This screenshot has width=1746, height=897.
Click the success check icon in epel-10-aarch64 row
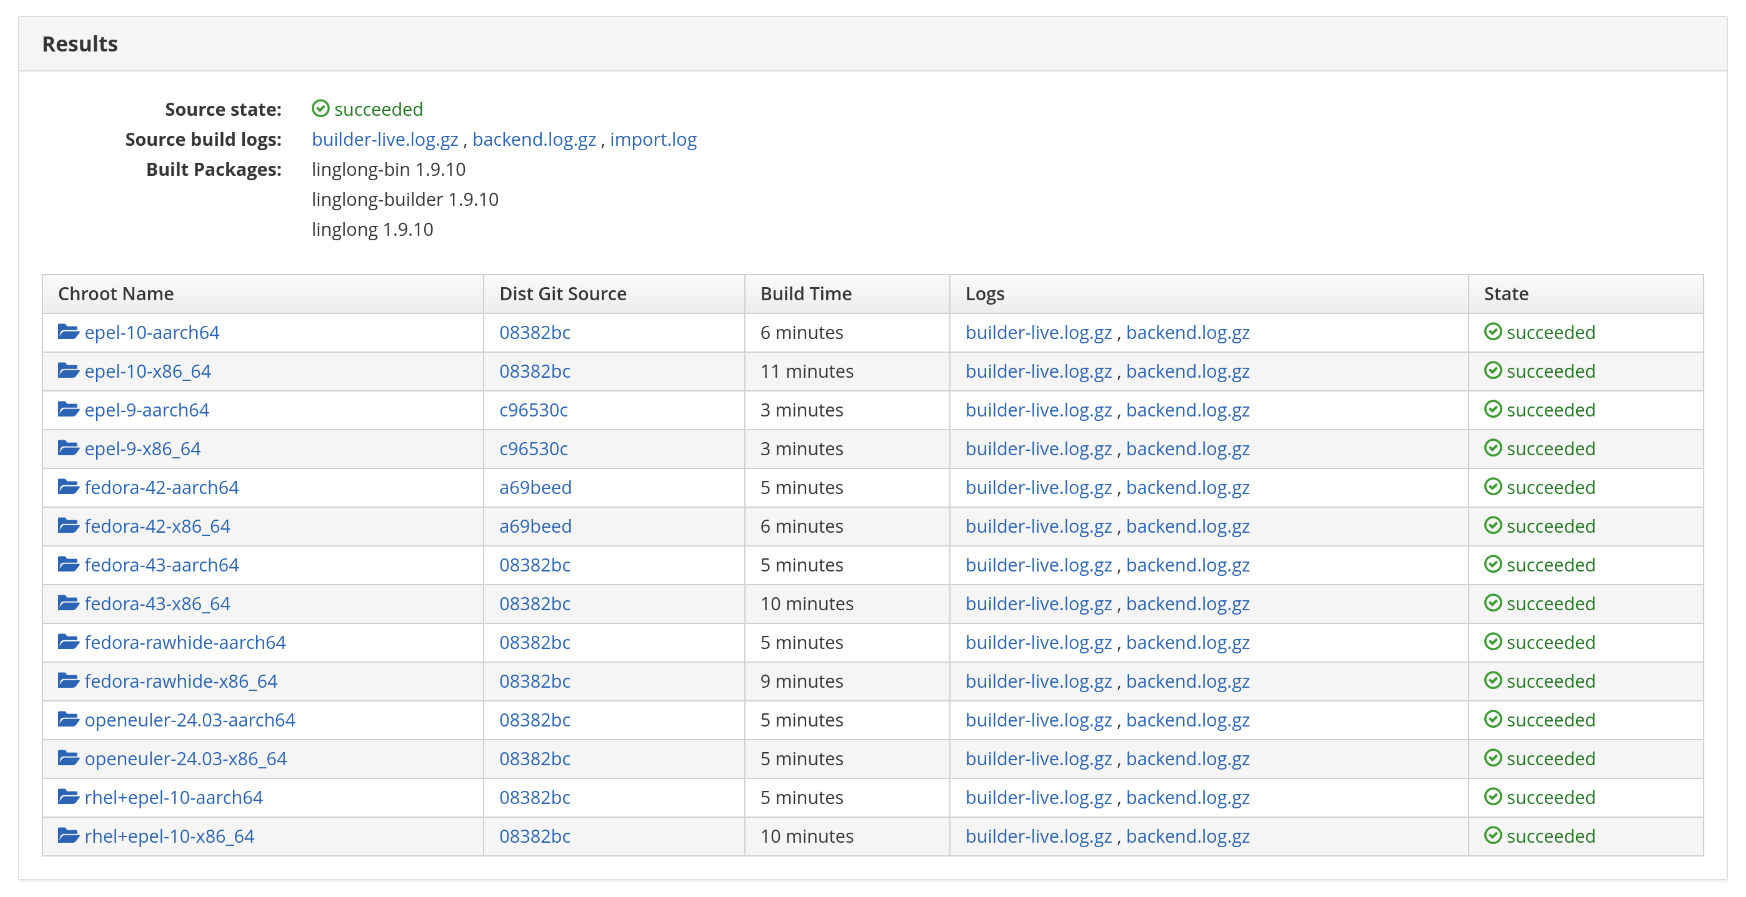[x=1493, y=332]
